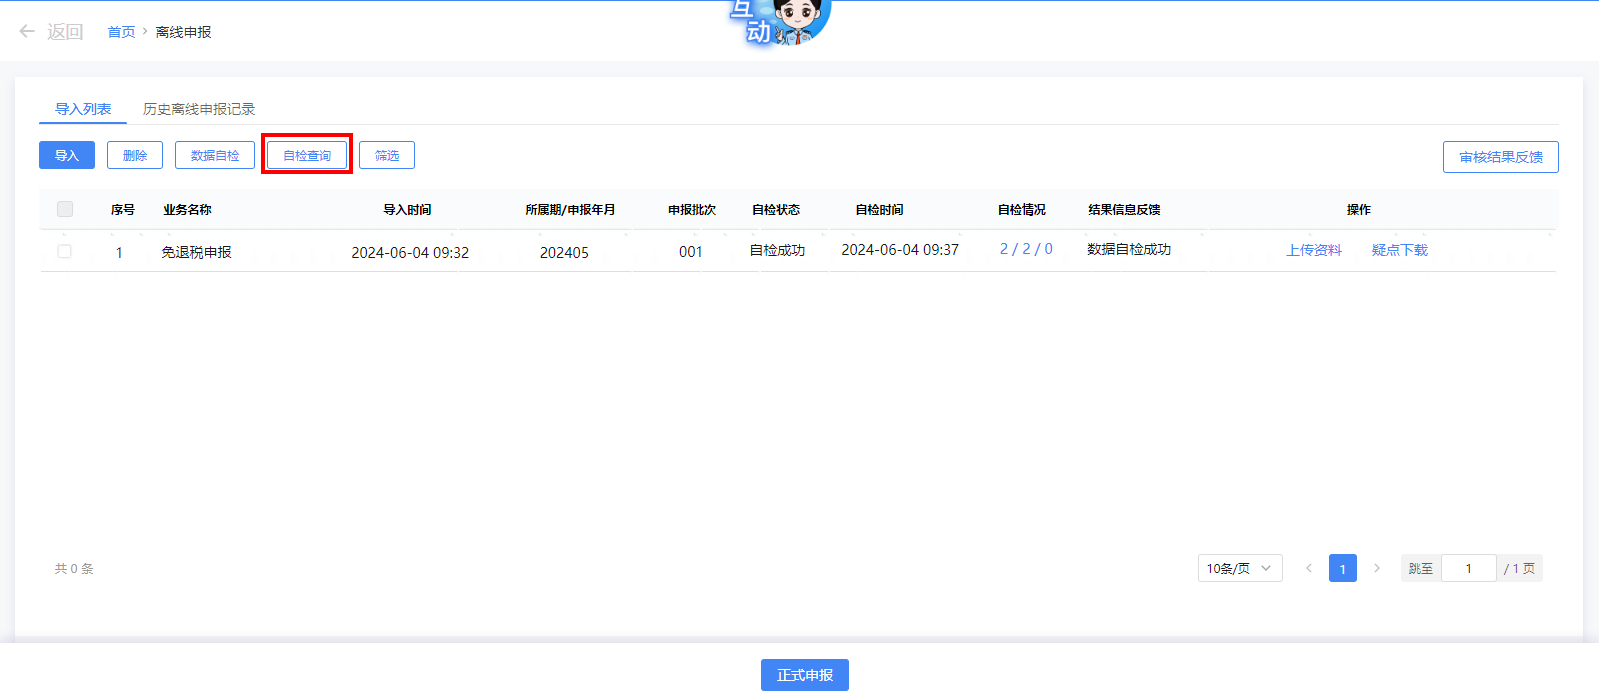Click the 导入 button
This screenshot has width=1599, height=700.
[x=67, y=155]
